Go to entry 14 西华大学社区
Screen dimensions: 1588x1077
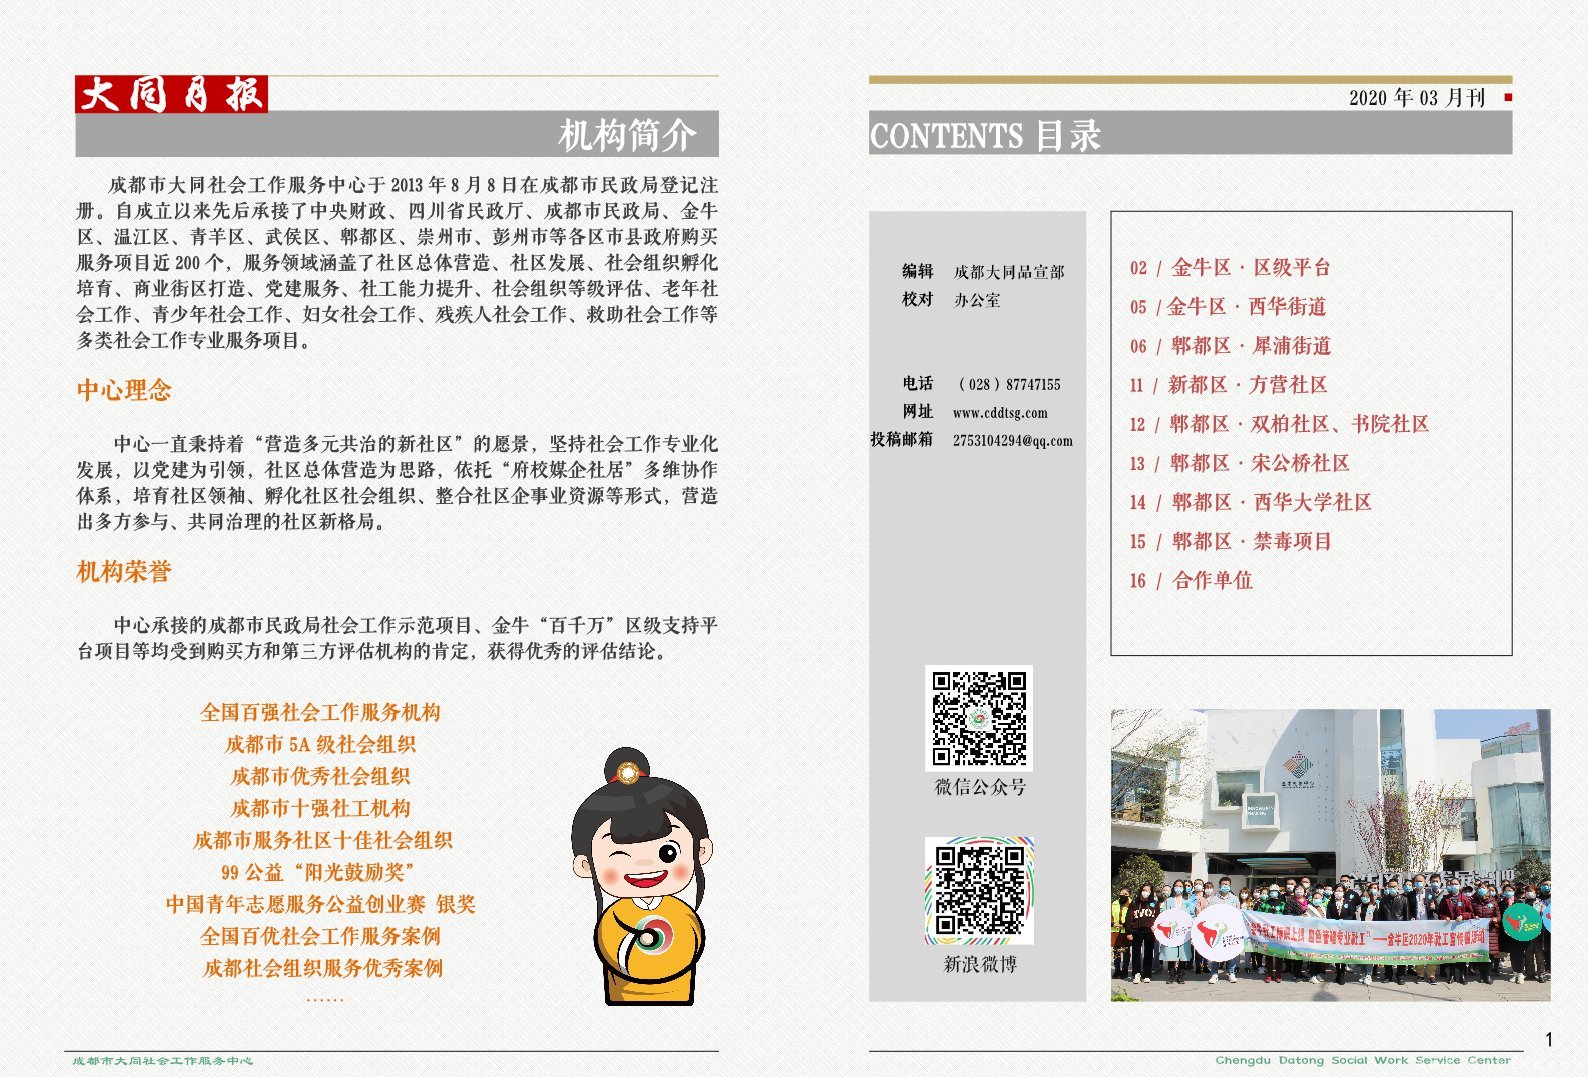1250,502
